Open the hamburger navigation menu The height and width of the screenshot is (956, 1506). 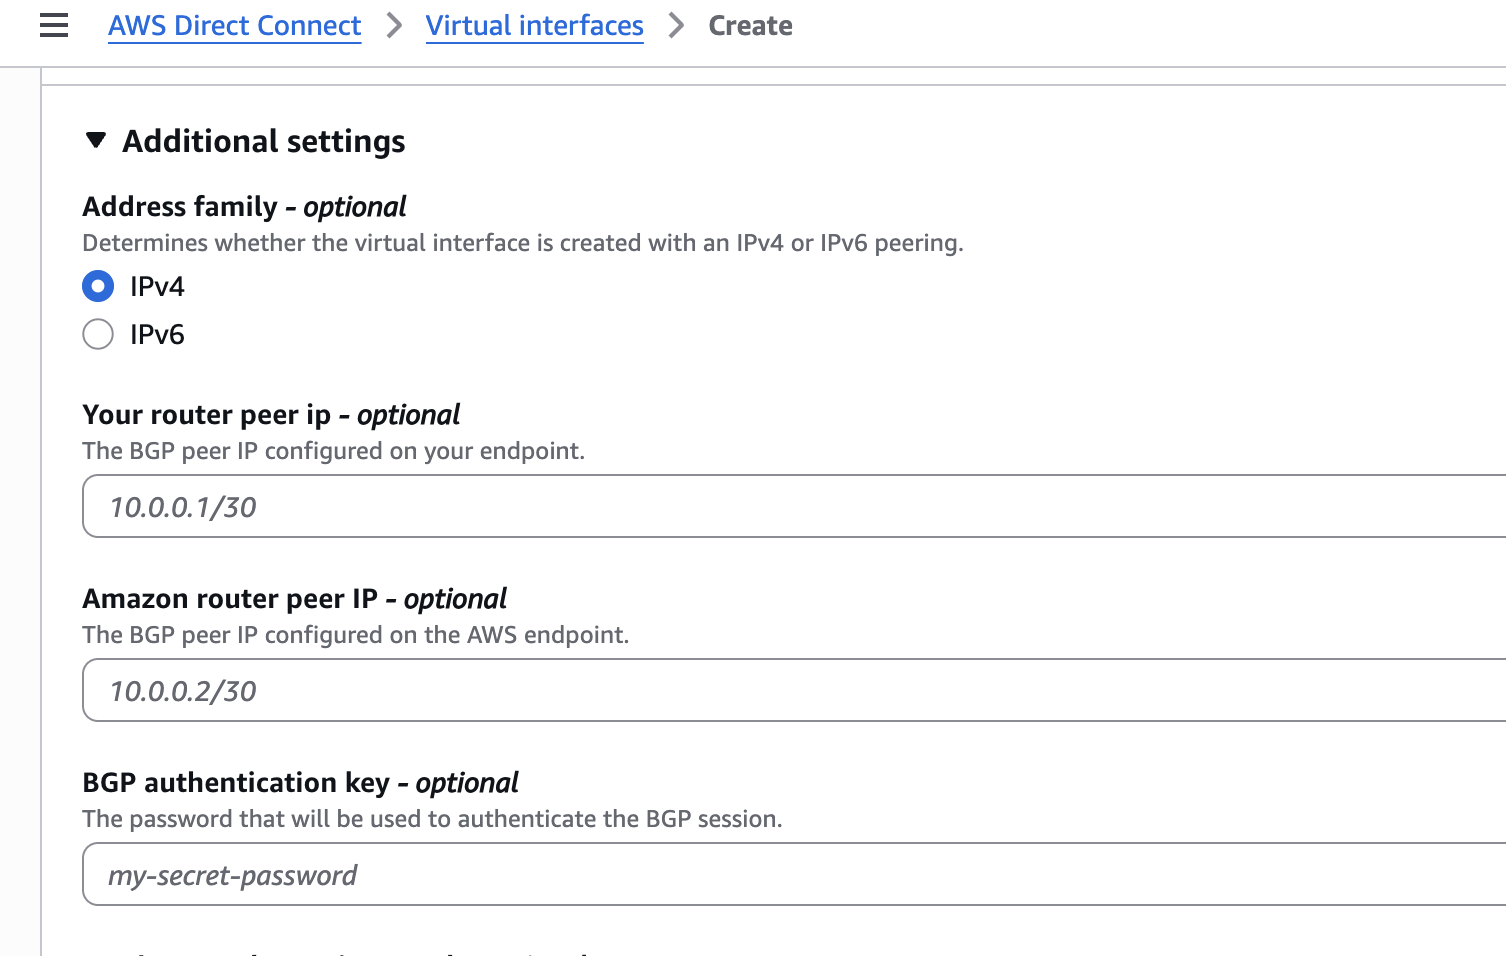(54, 26)
